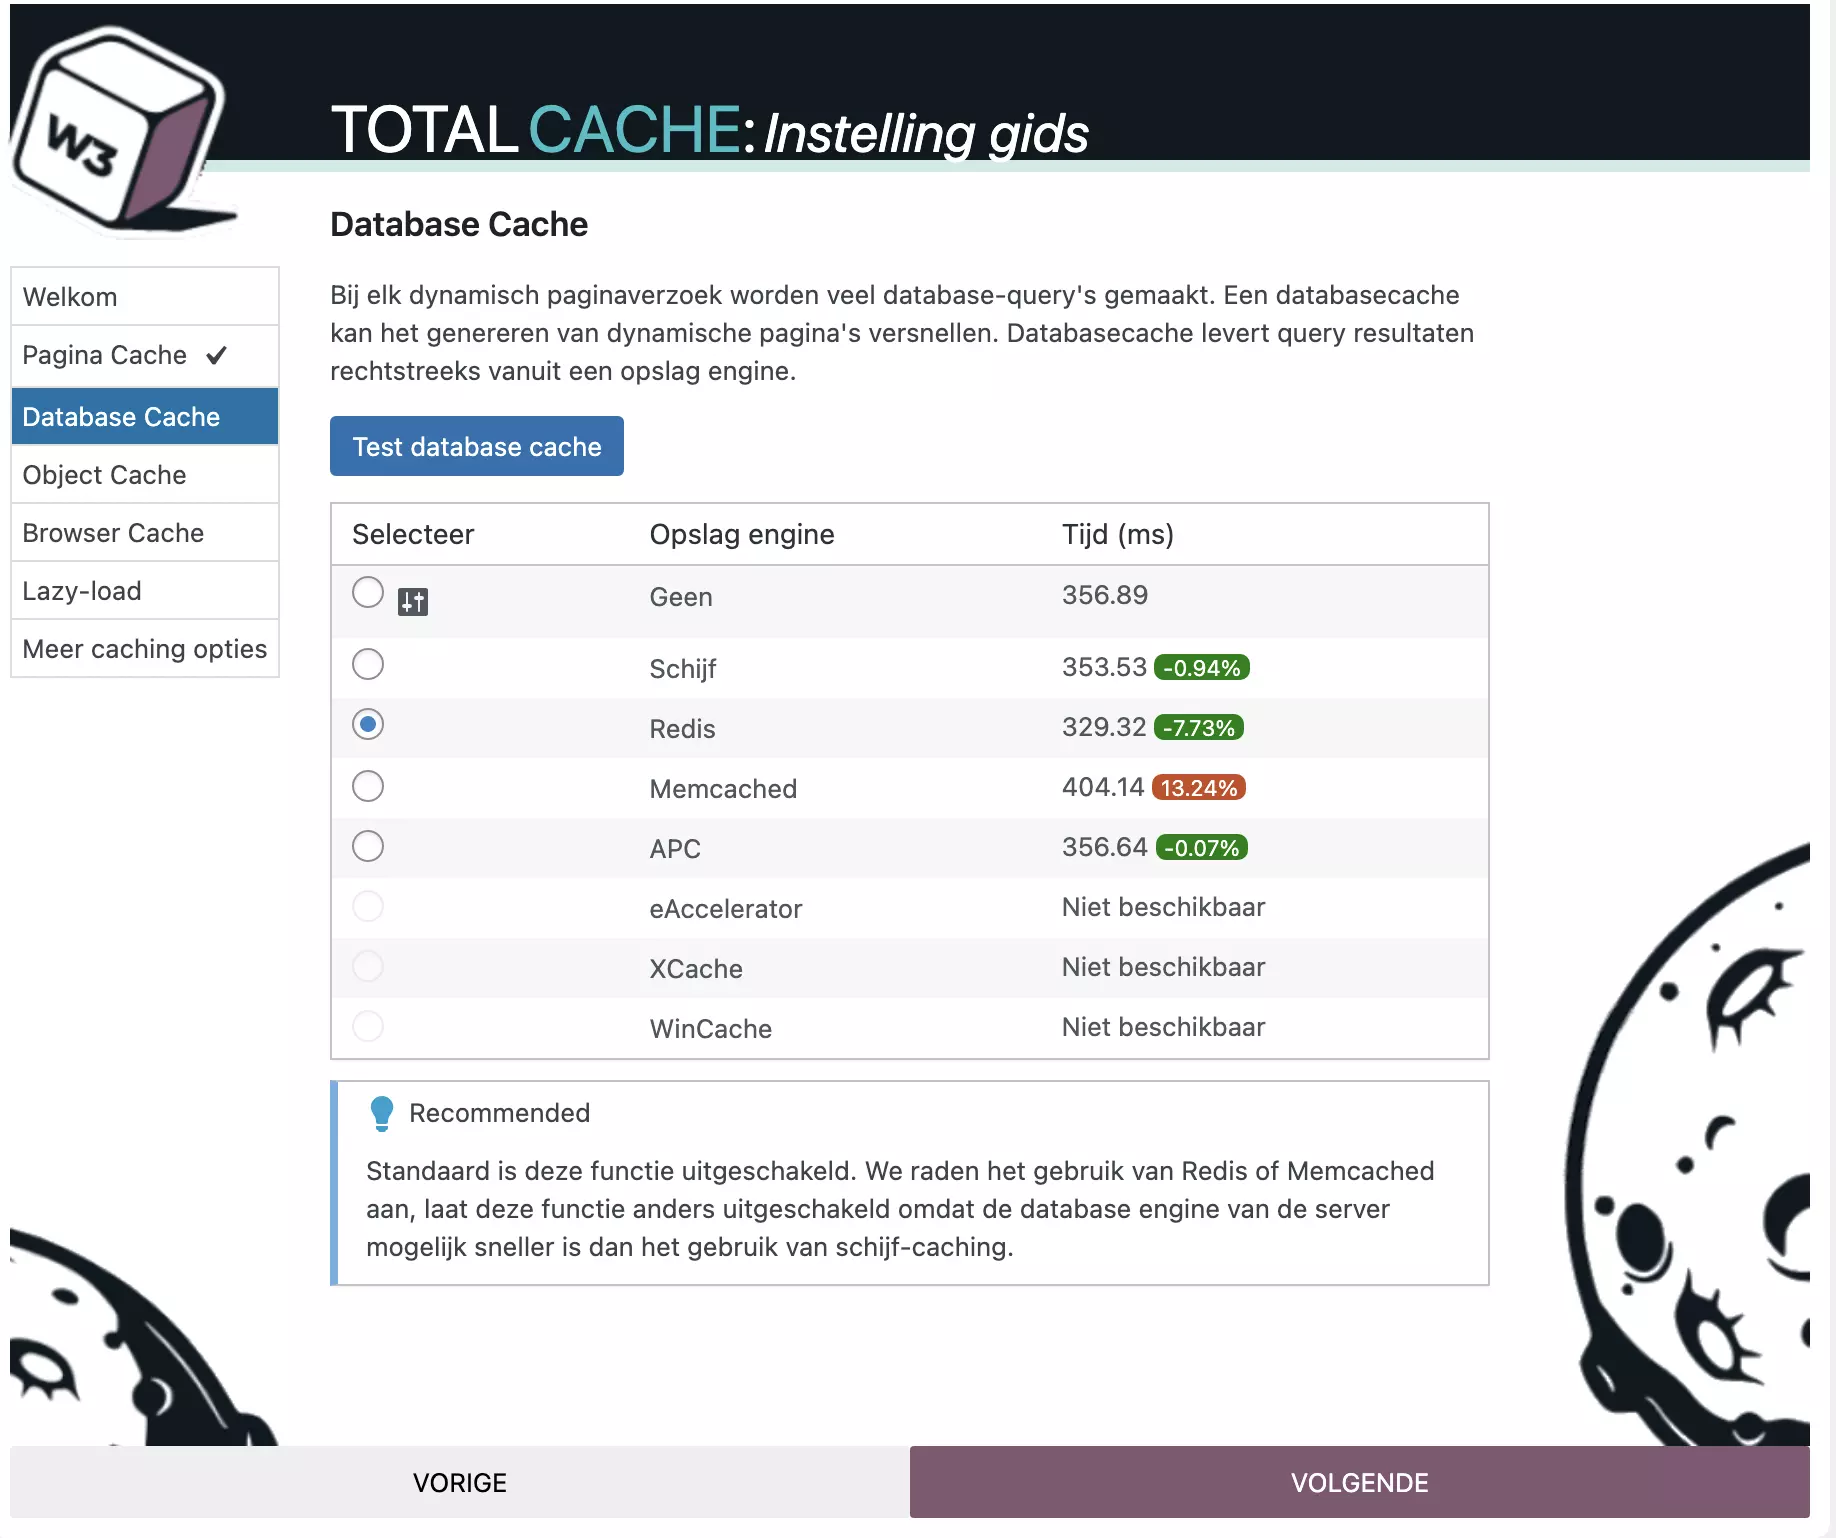Click the VORIGE button

tap(460, 1482)
